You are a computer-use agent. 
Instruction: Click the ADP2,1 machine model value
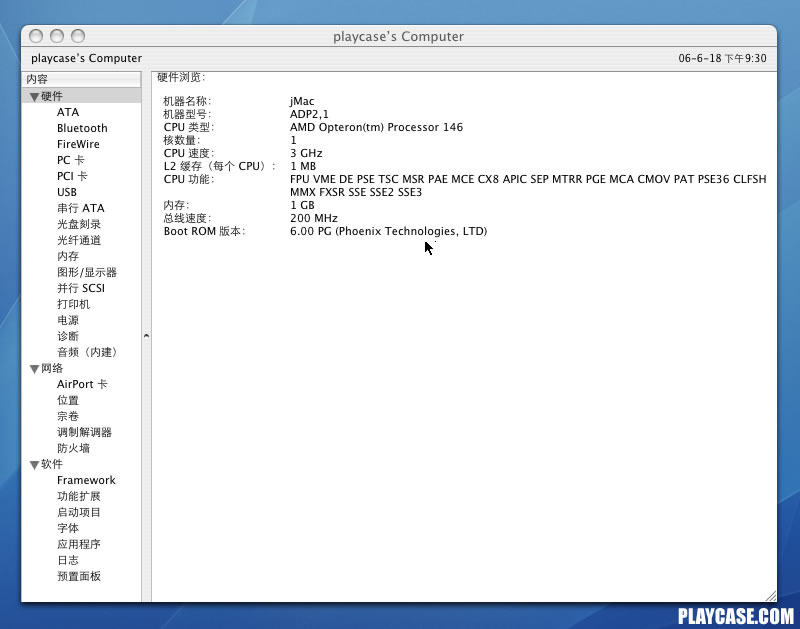pyautogui.click(x=309, y=114)
